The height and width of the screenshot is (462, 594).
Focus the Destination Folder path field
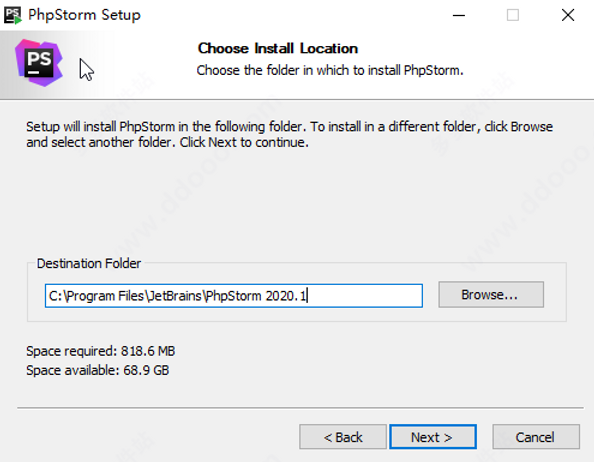(234, 296)
